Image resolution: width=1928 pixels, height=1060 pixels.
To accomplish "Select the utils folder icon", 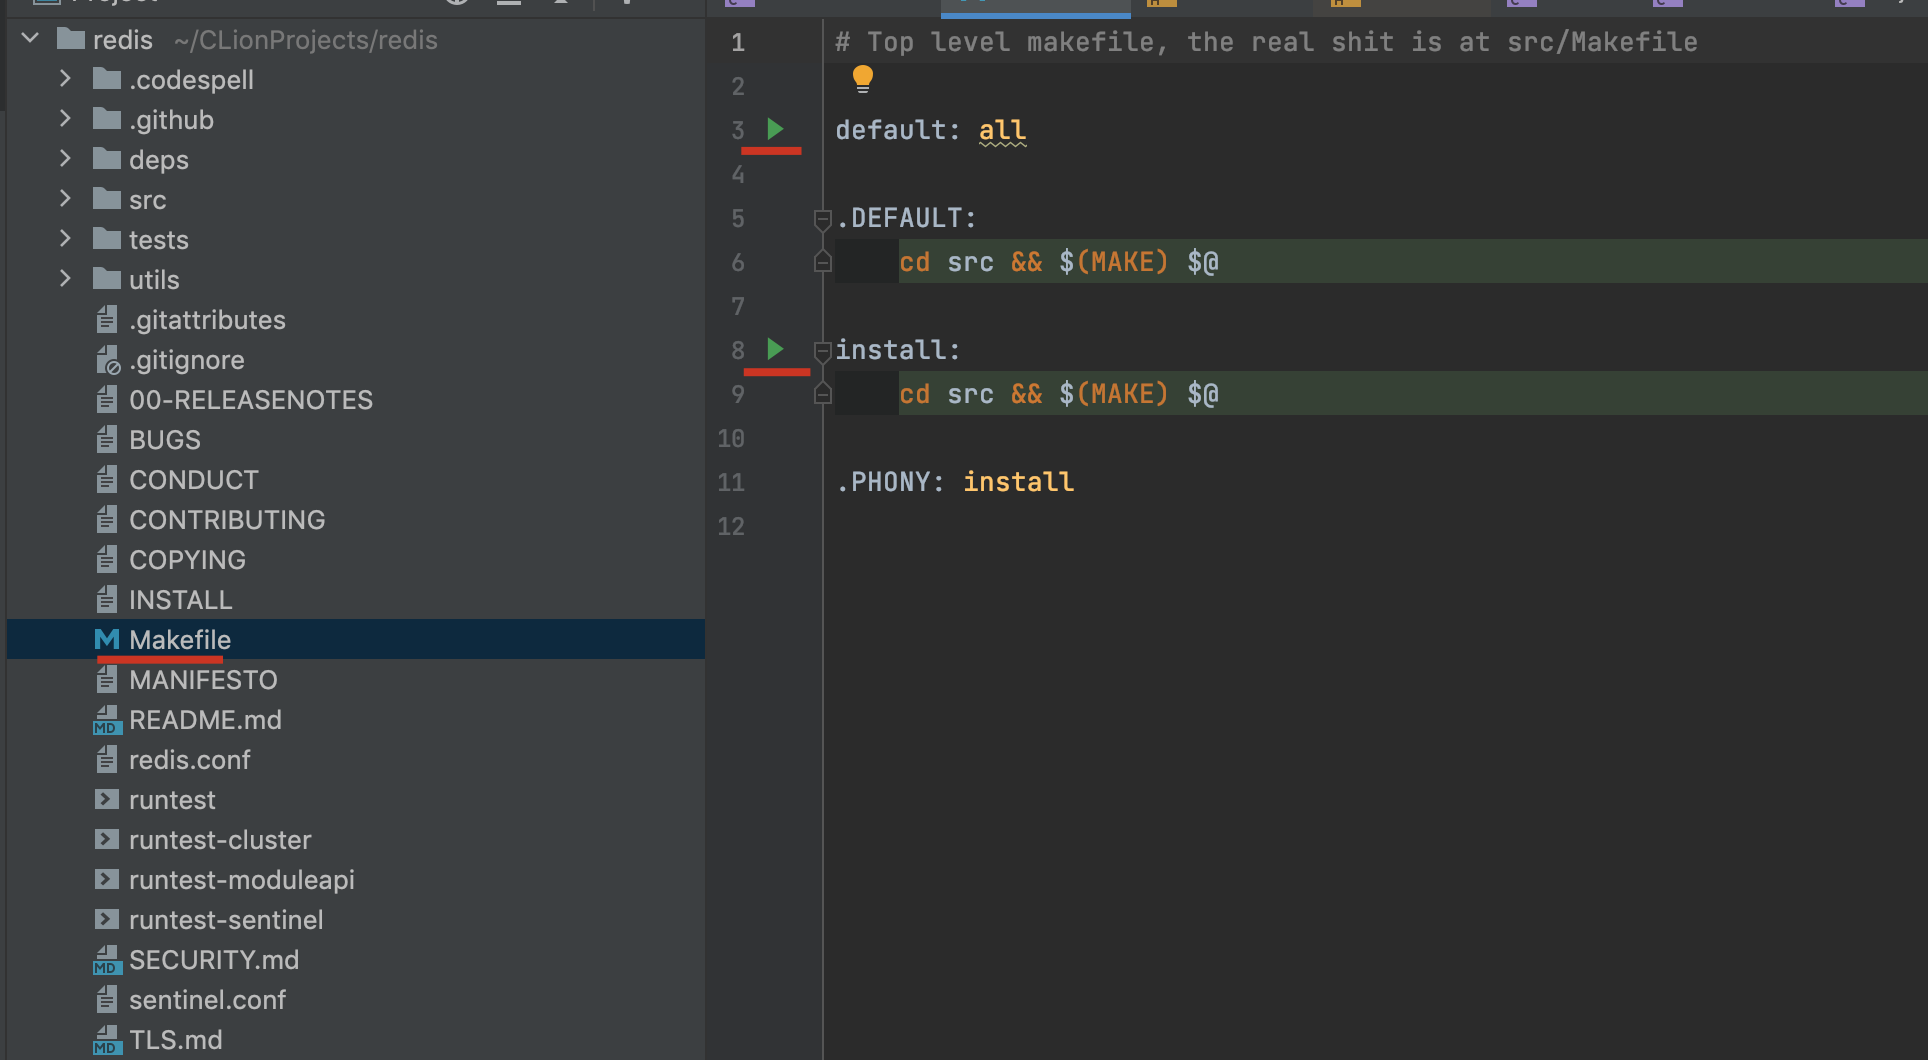I will pos(107,279).
